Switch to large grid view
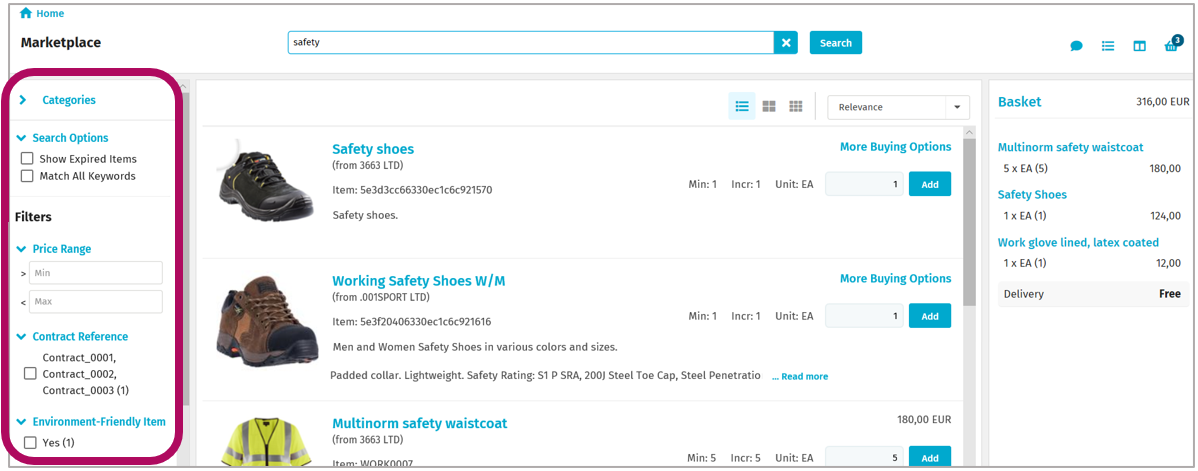The height and width of the screenshot is (471, 1198). click(769, 106)
